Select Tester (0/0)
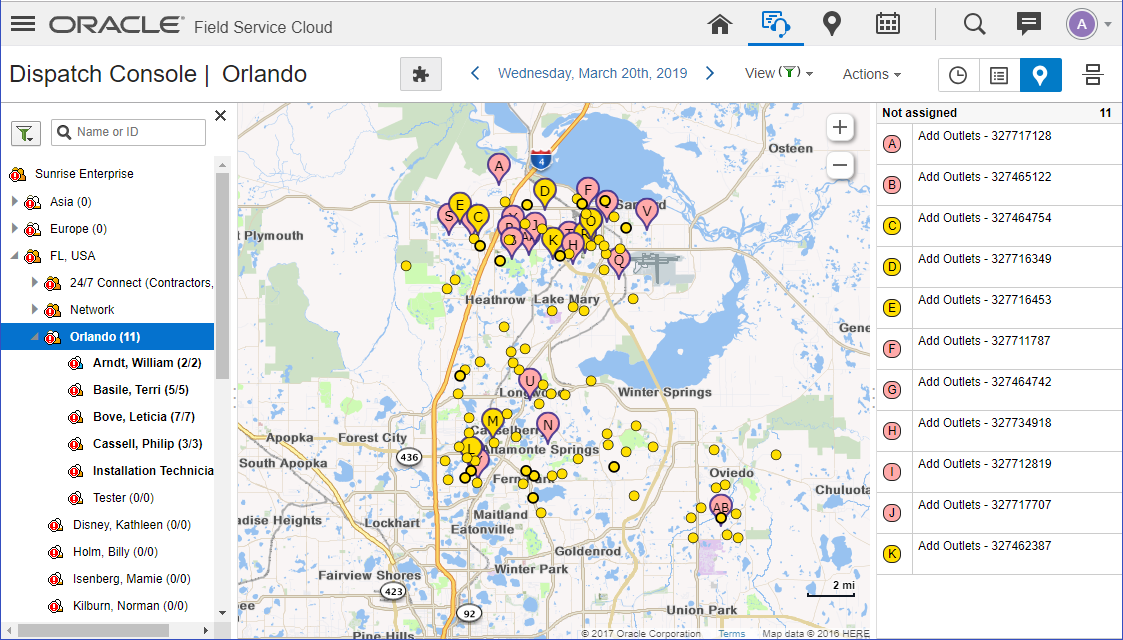 click(x=123, y=498)
